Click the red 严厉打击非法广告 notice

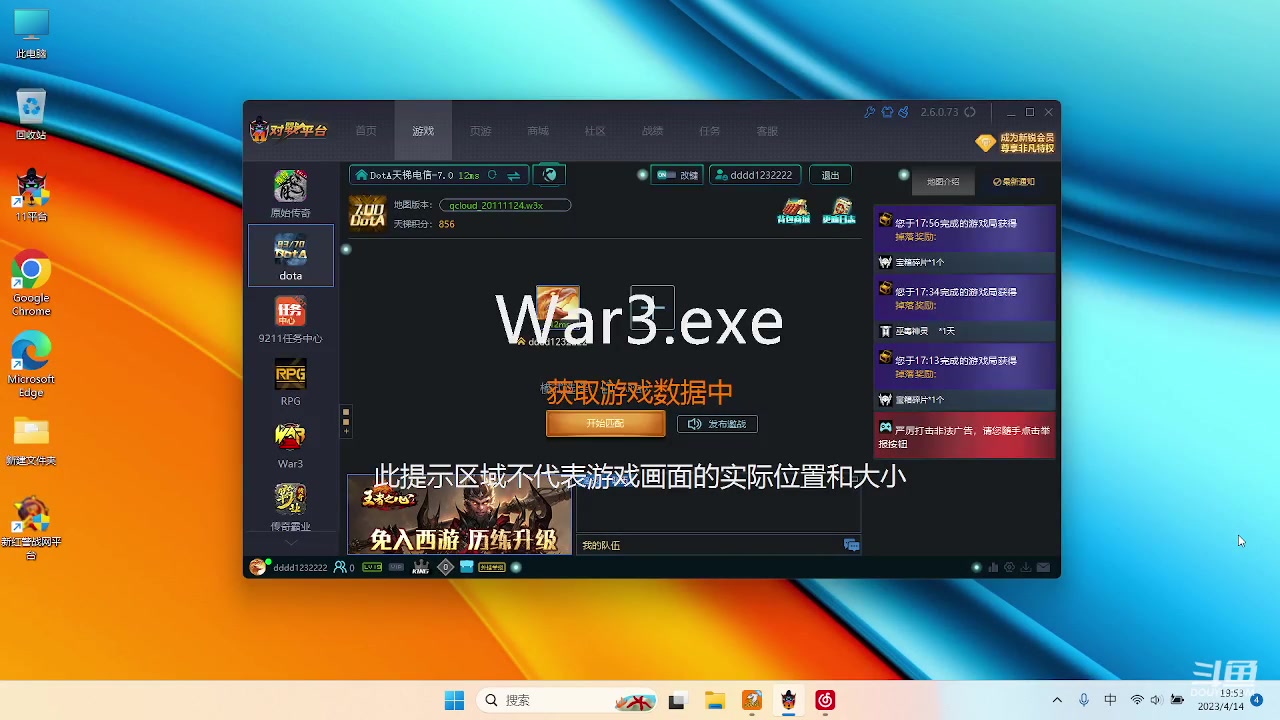(x=965, y=436)
